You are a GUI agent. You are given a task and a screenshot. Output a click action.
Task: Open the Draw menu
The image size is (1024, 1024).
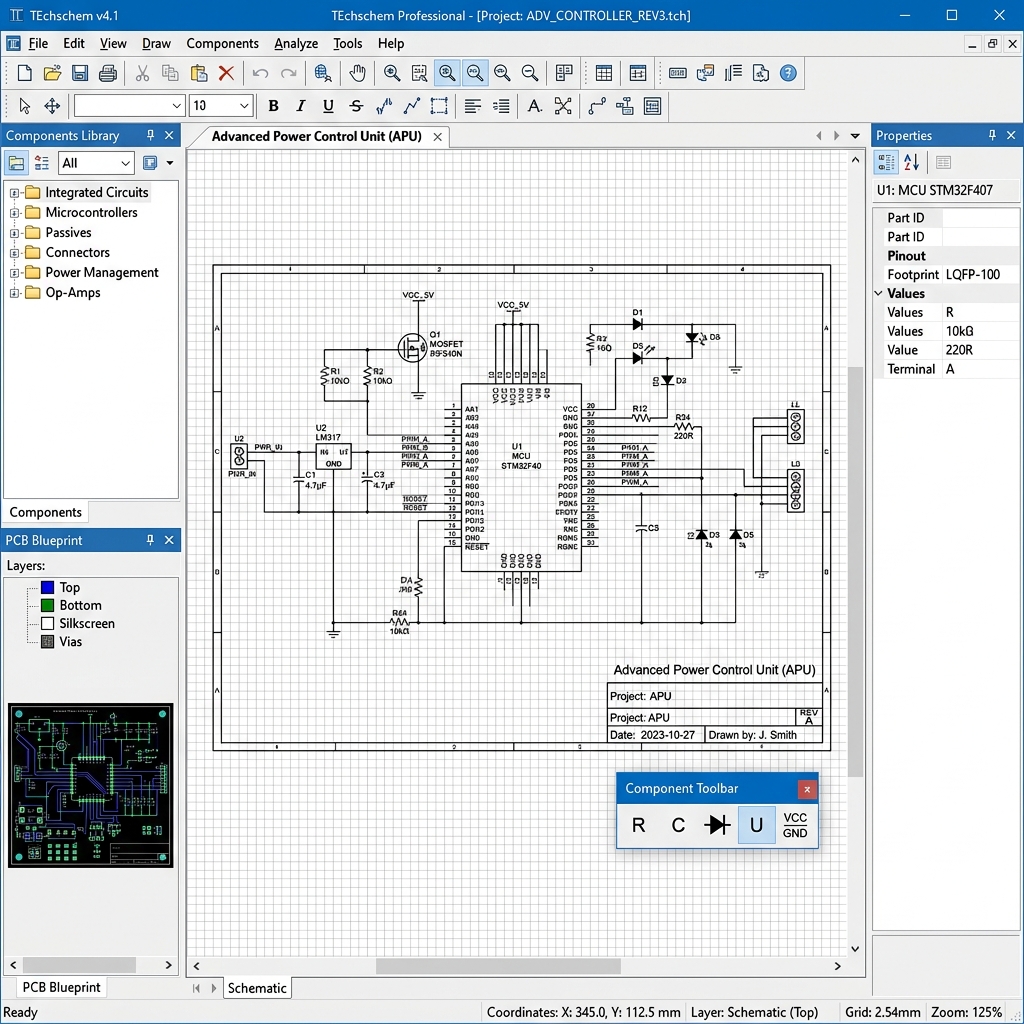point(156,44)
